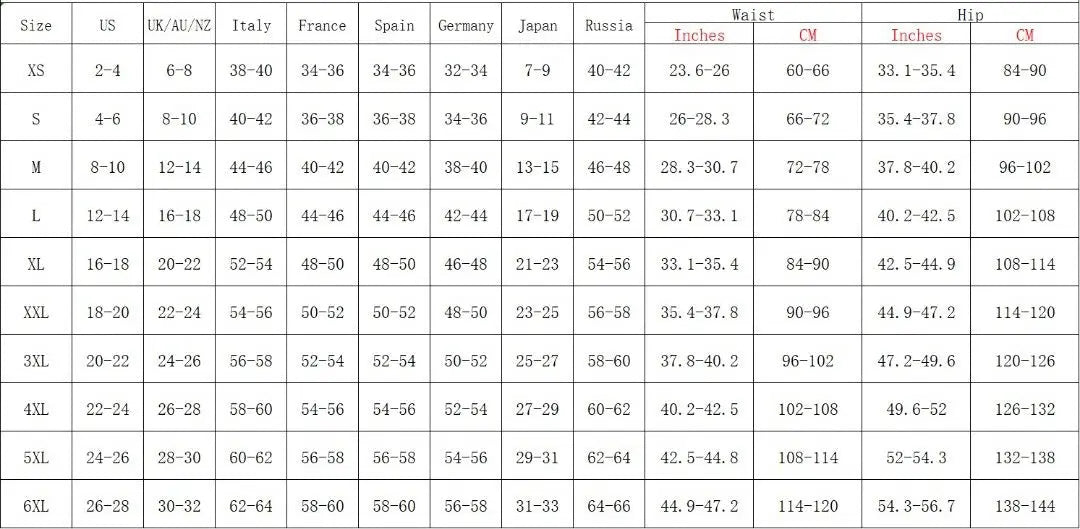The width and height of the screenshot is (1080, 529).
Task: Select the hip inches cell 49.6-52
Action: pos(916,410)
